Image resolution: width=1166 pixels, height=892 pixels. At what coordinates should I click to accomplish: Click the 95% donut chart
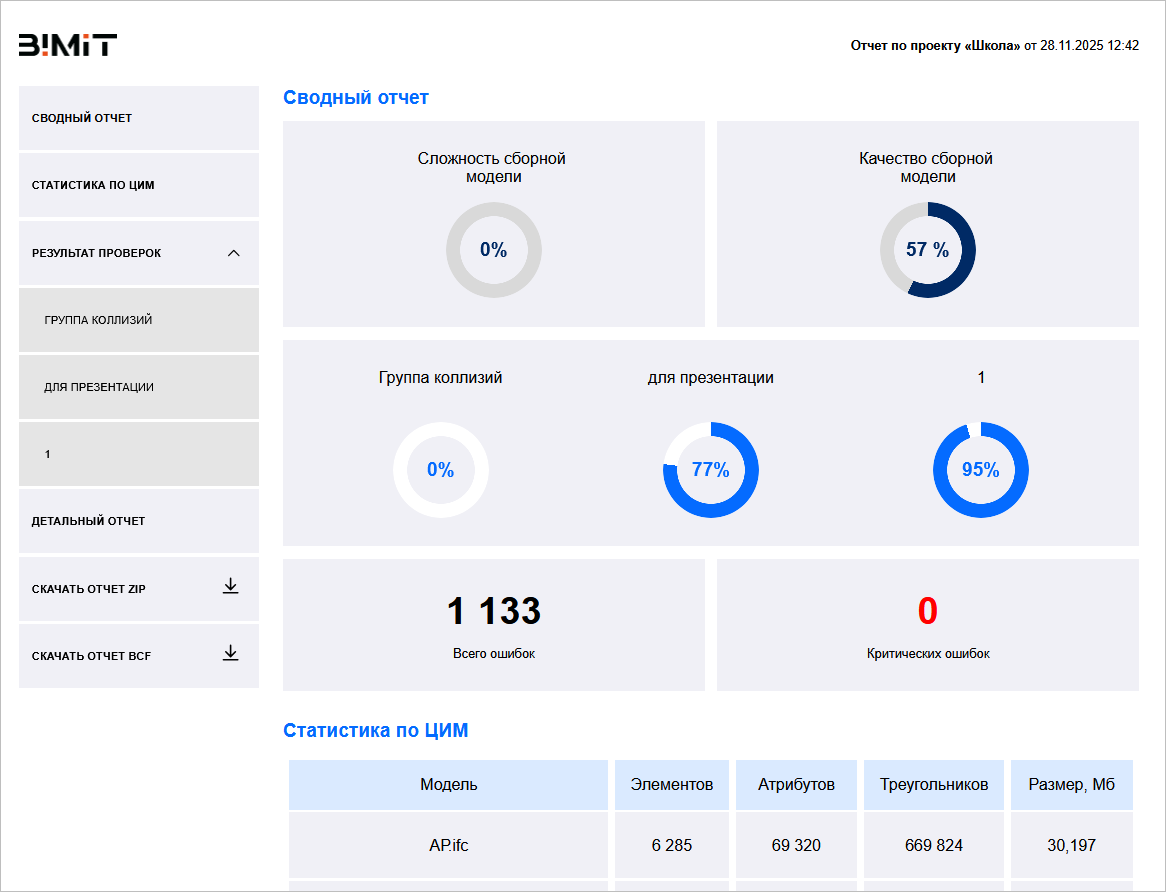[980, 470]
